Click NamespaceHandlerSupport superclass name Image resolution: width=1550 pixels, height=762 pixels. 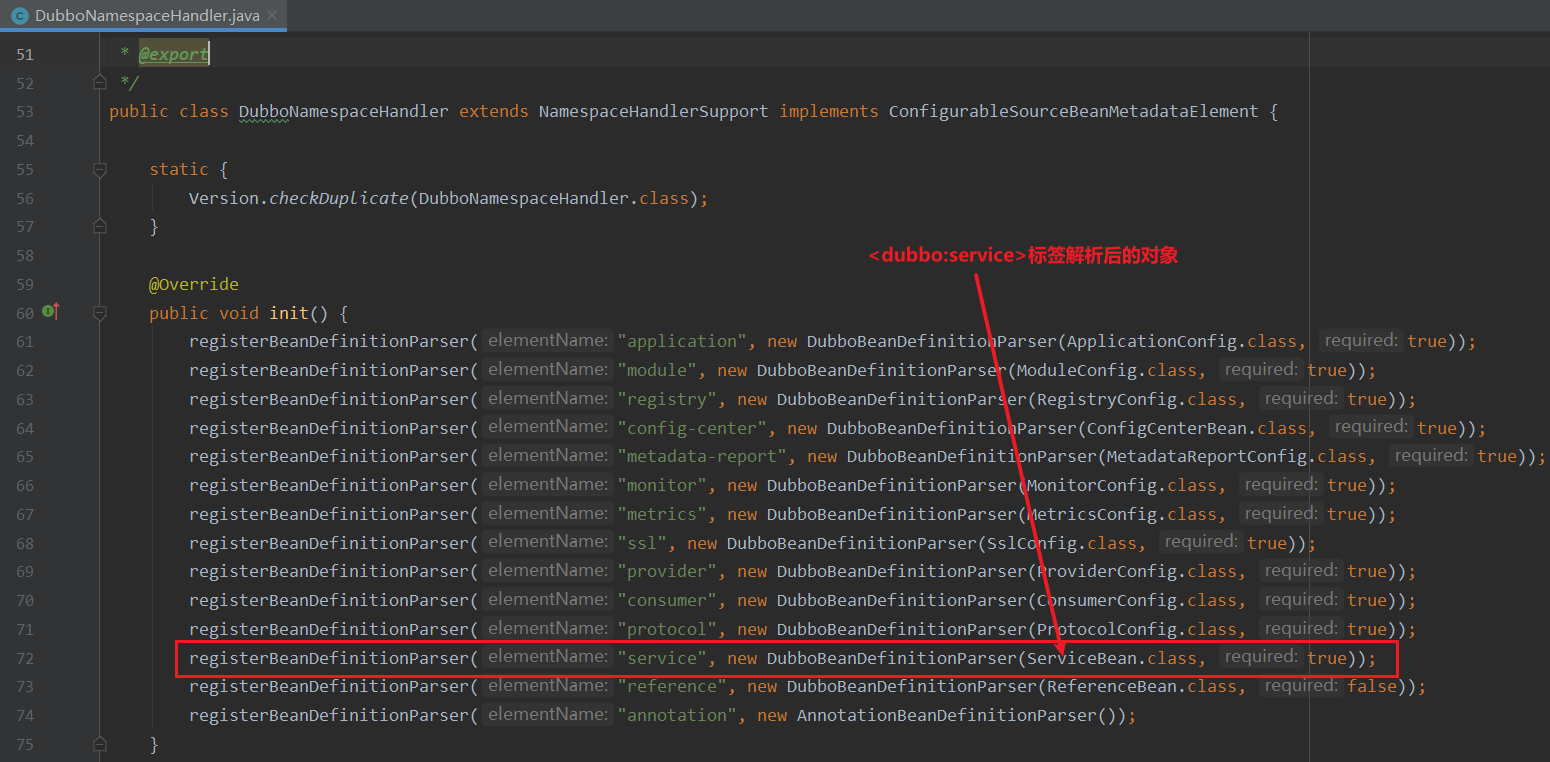(x=653, y=112)
